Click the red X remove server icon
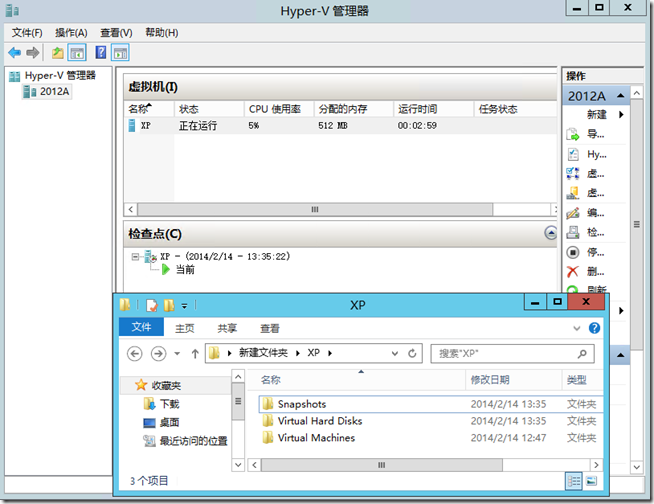Image resolution: width=654 pixels, height=504 pixels. pyautogui.click(x=573, y=272)
